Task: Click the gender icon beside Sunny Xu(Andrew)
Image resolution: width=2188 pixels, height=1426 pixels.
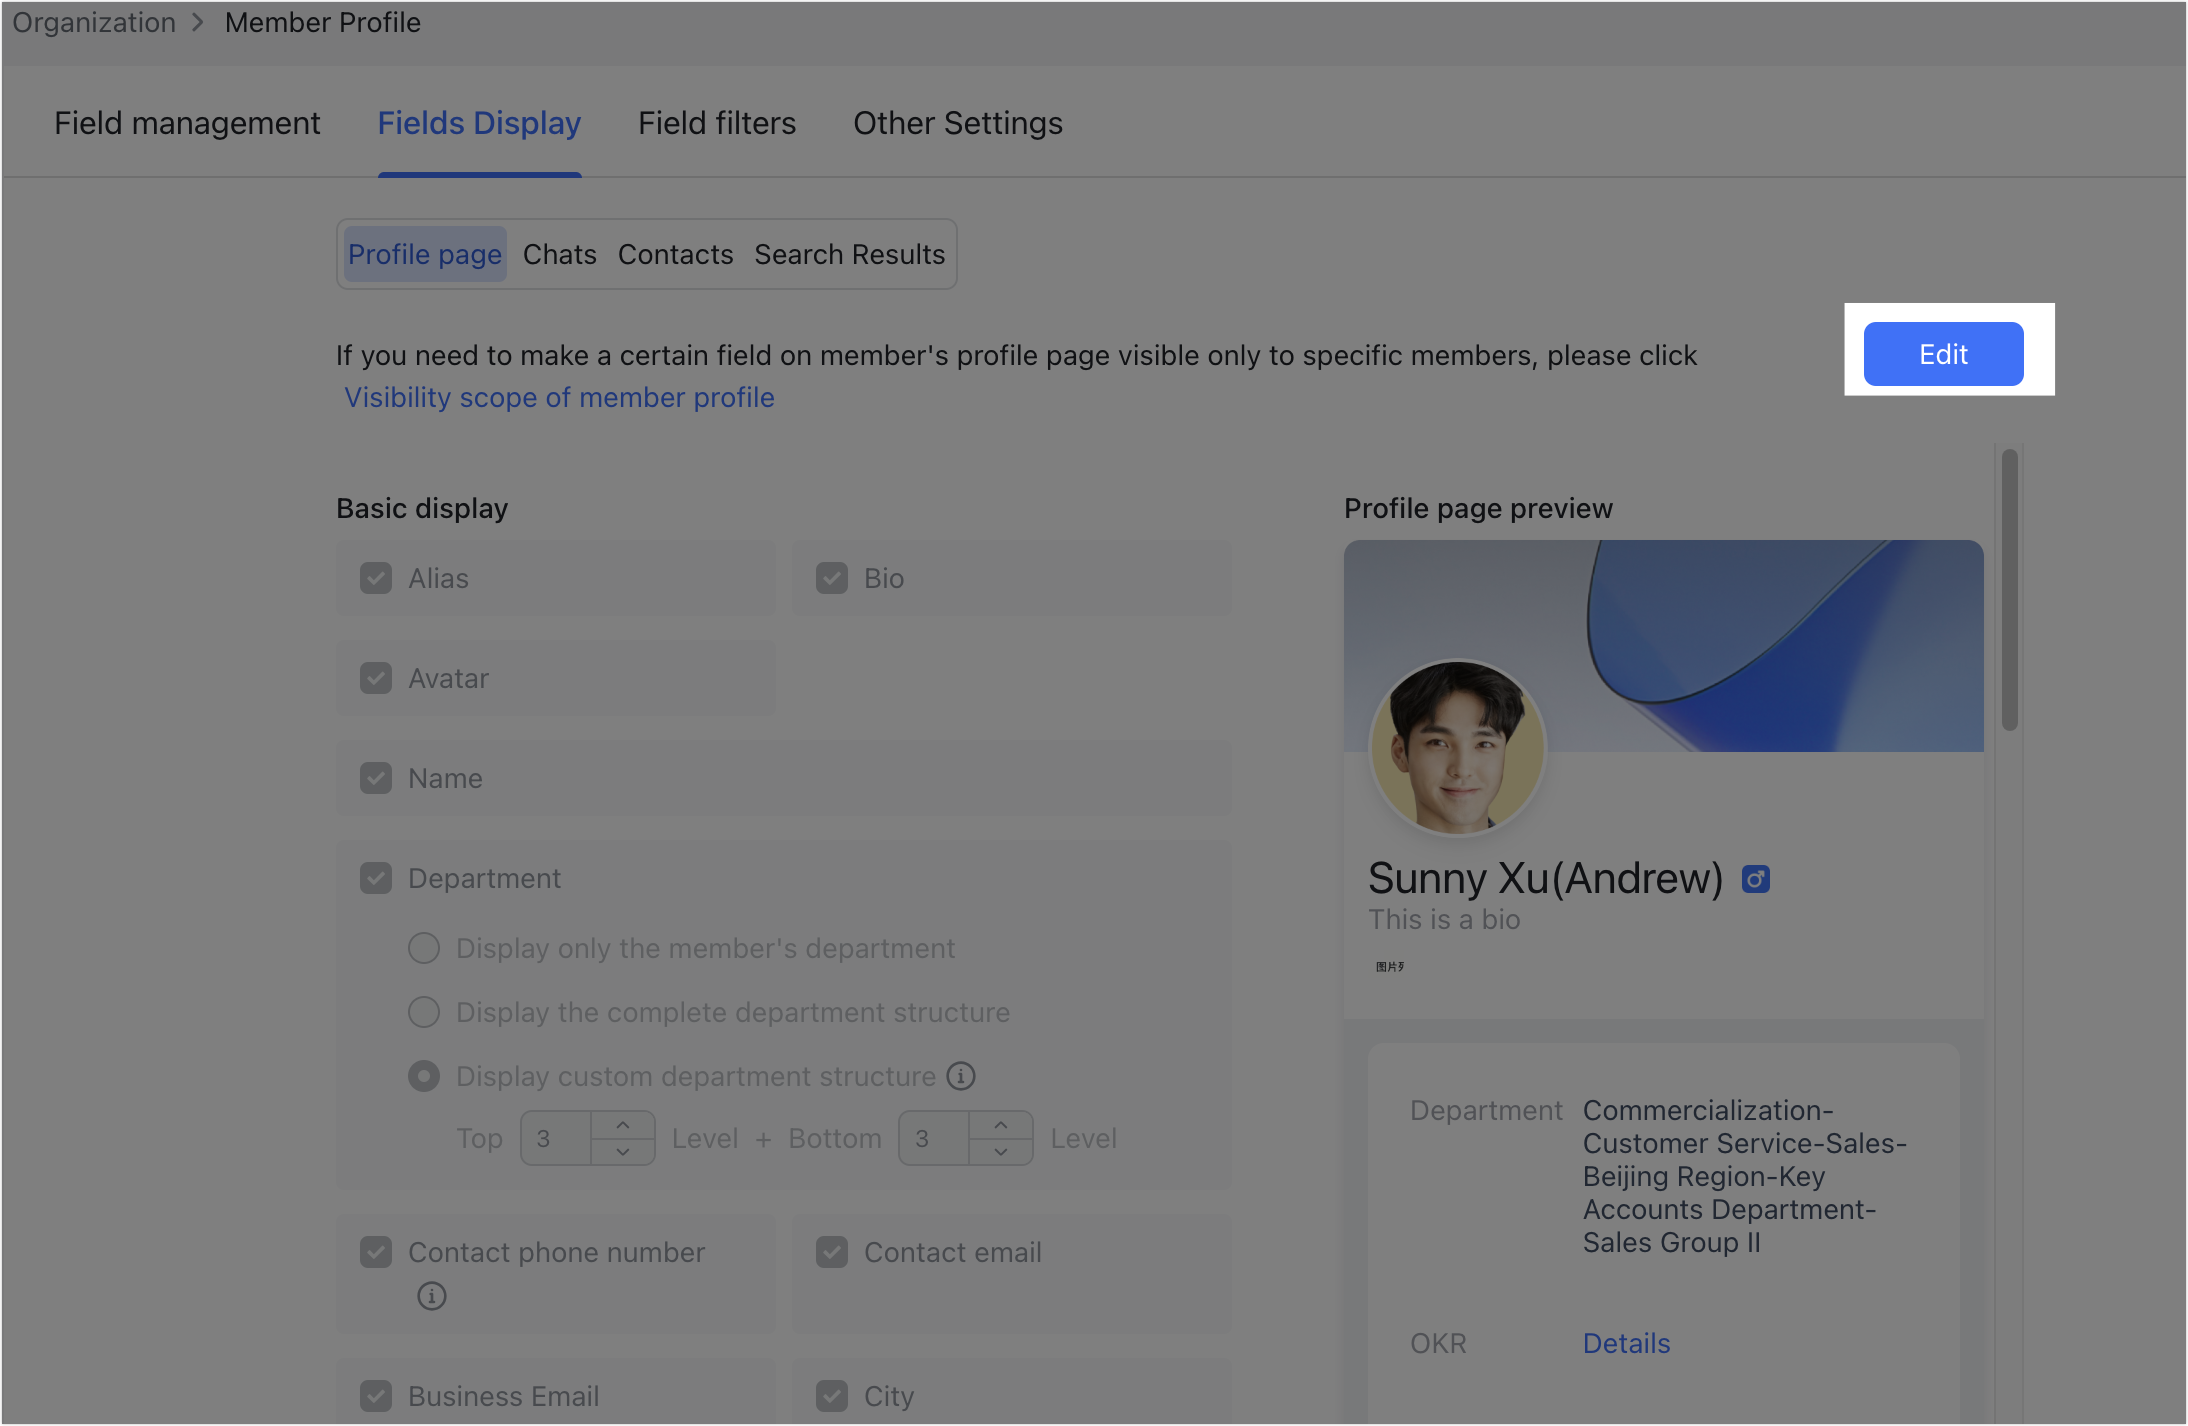Action: point(1756,879)
